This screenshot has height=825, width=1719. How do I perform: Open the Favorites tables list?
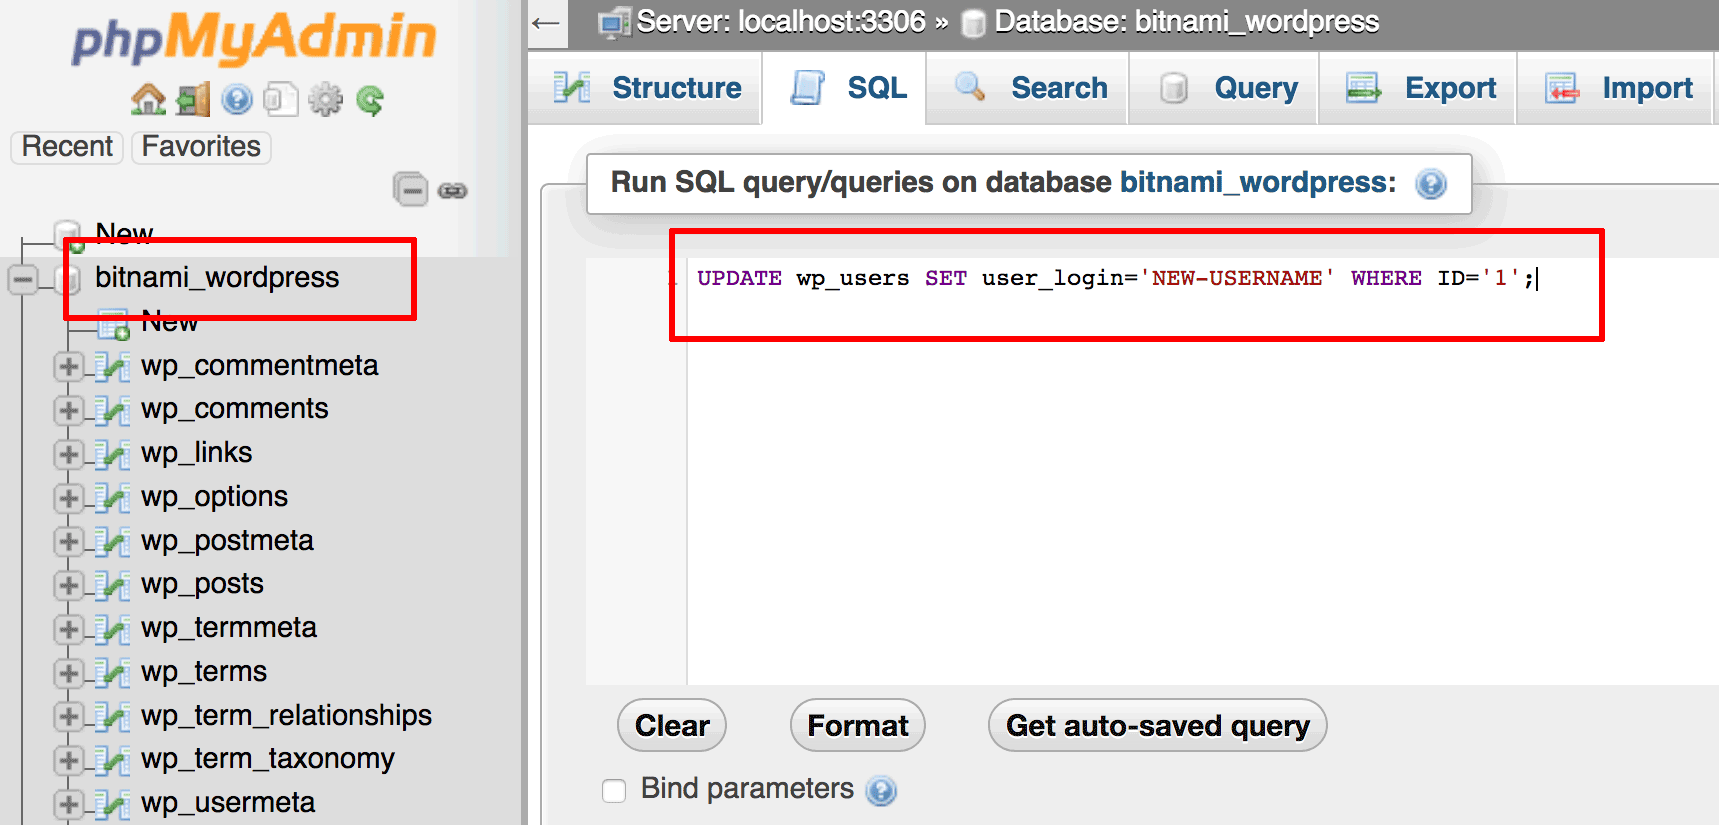pyautogui.click(x=201, y=147)
